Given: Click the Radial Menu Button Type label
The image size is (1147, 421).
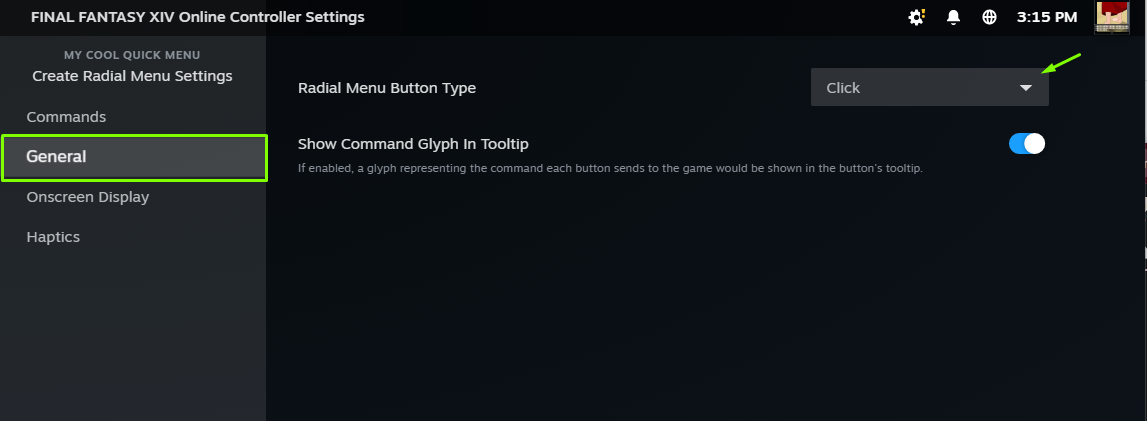Looking at the screenshot, I should point(387,88).
